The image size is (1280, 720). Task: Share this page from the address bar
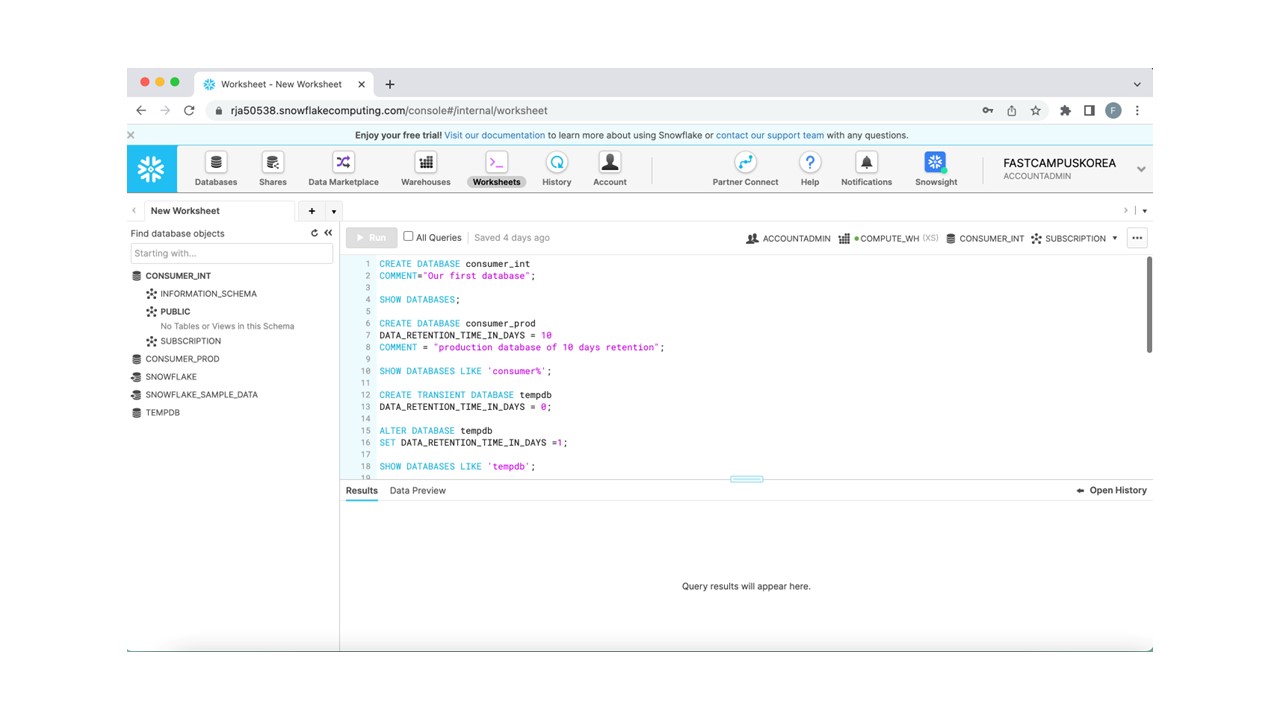click(1012, 111)
